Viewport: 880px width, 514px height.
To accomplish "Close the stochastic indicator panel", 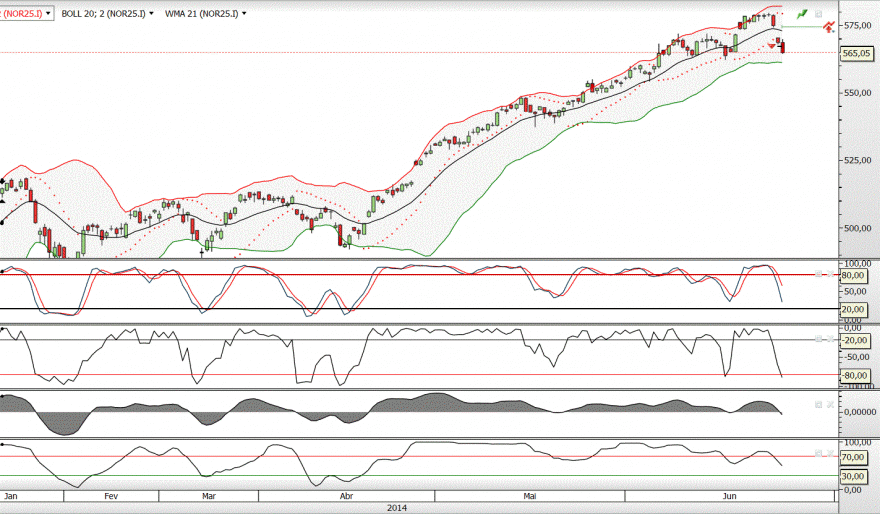I will (x=830, y=274).
